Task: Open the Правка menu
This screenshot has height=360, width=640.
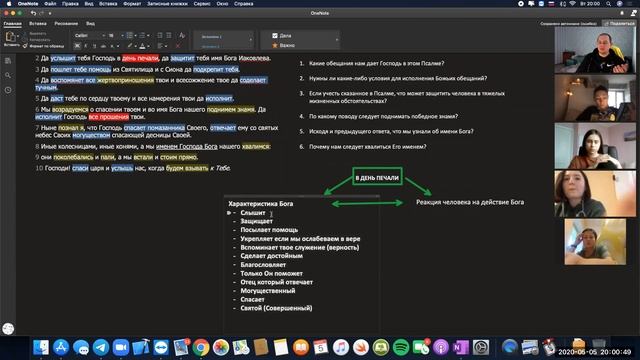Action: [71, 4]
